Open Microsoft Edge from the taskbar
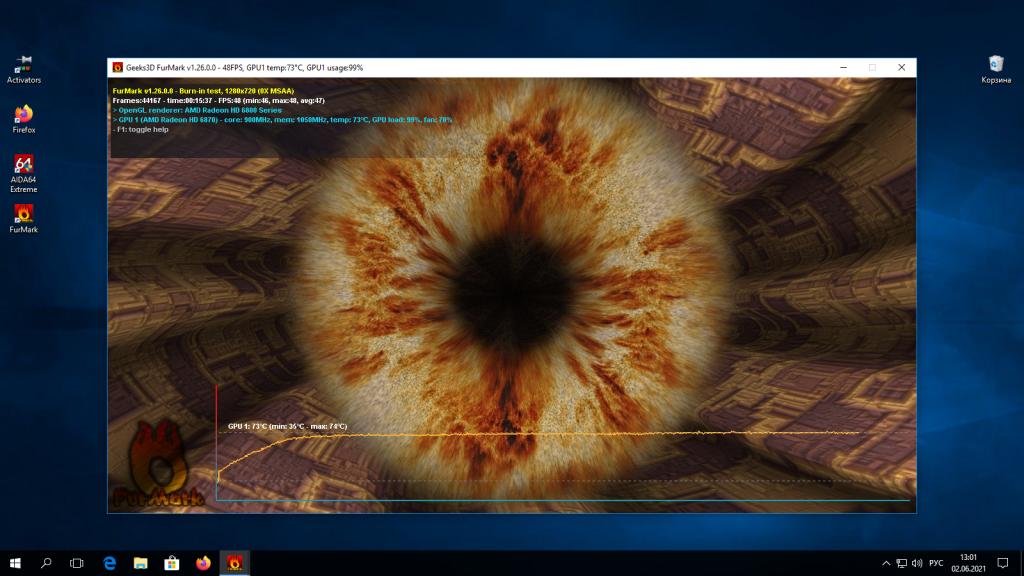The image size is (1024, 576). point(109,563)
